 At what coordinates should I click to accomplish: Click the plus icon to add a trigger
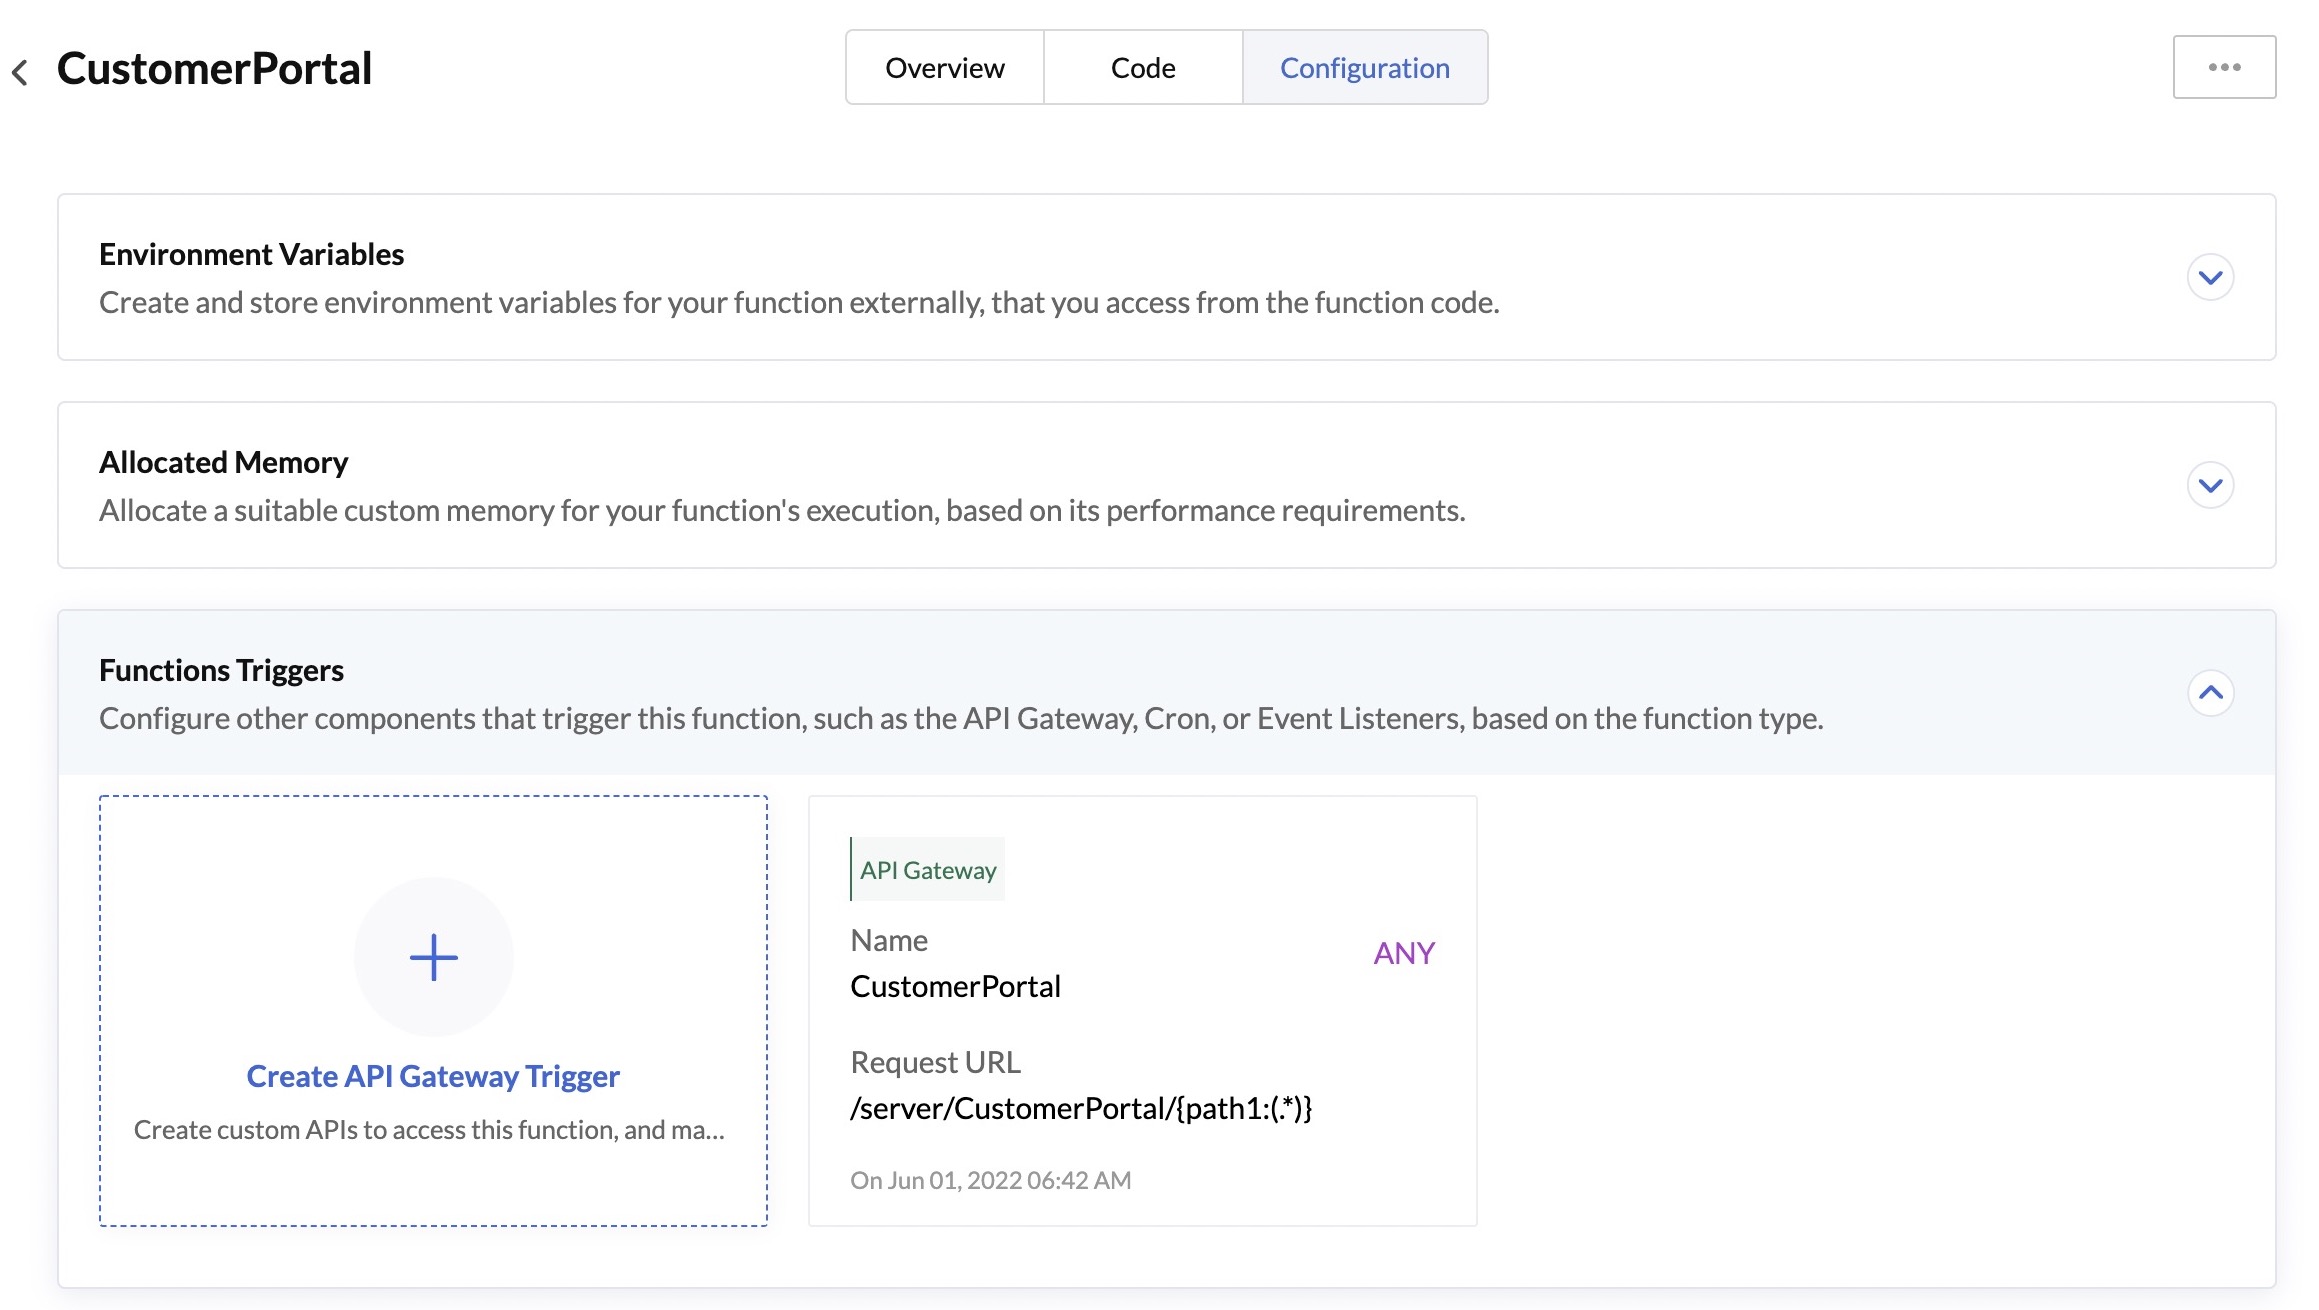click(x=433, y=957)
